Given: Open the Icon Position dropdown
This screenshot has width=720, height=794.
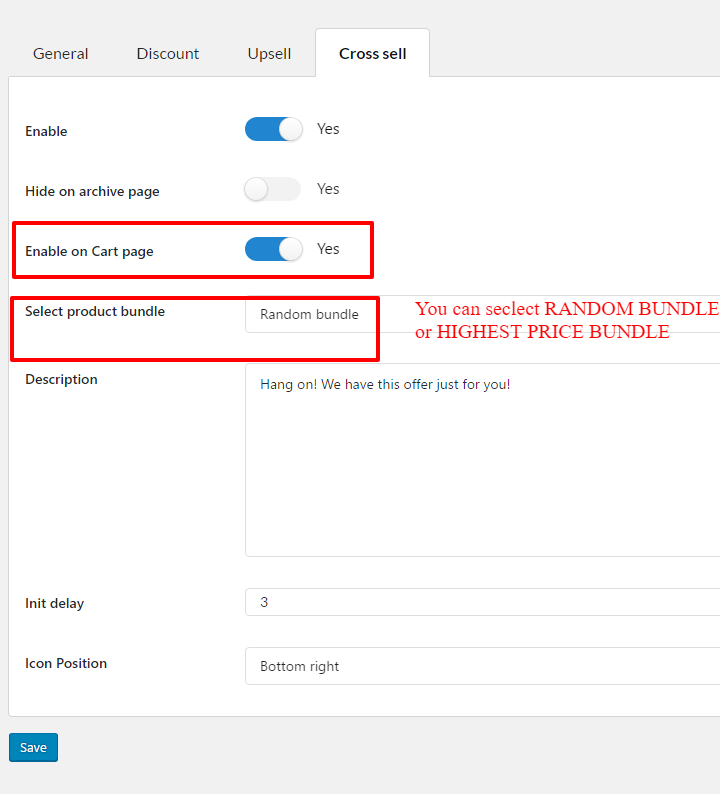Looking at the screenshot, I should (483, 666).
